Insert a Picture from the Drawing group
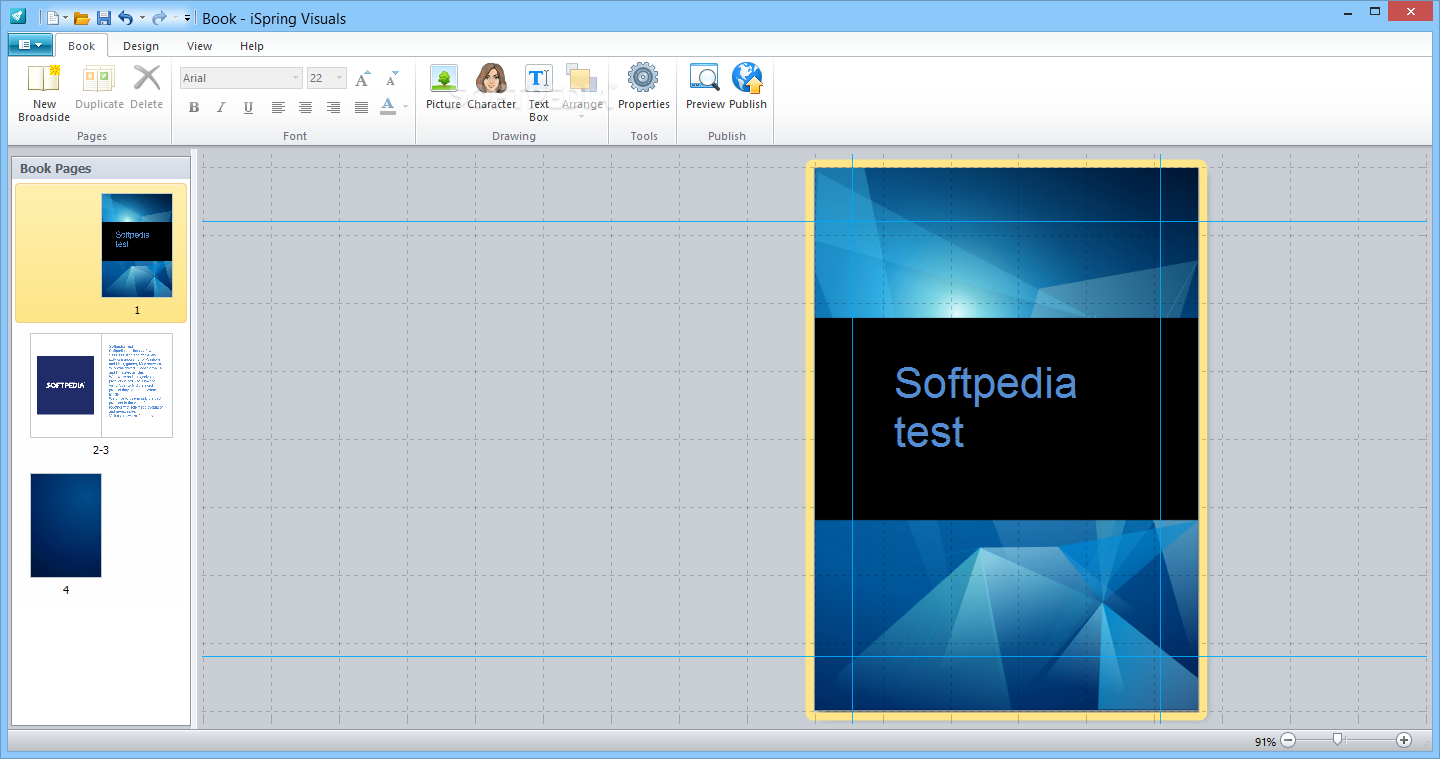Screen dimensions: 1440x759 tap(443, 87)
